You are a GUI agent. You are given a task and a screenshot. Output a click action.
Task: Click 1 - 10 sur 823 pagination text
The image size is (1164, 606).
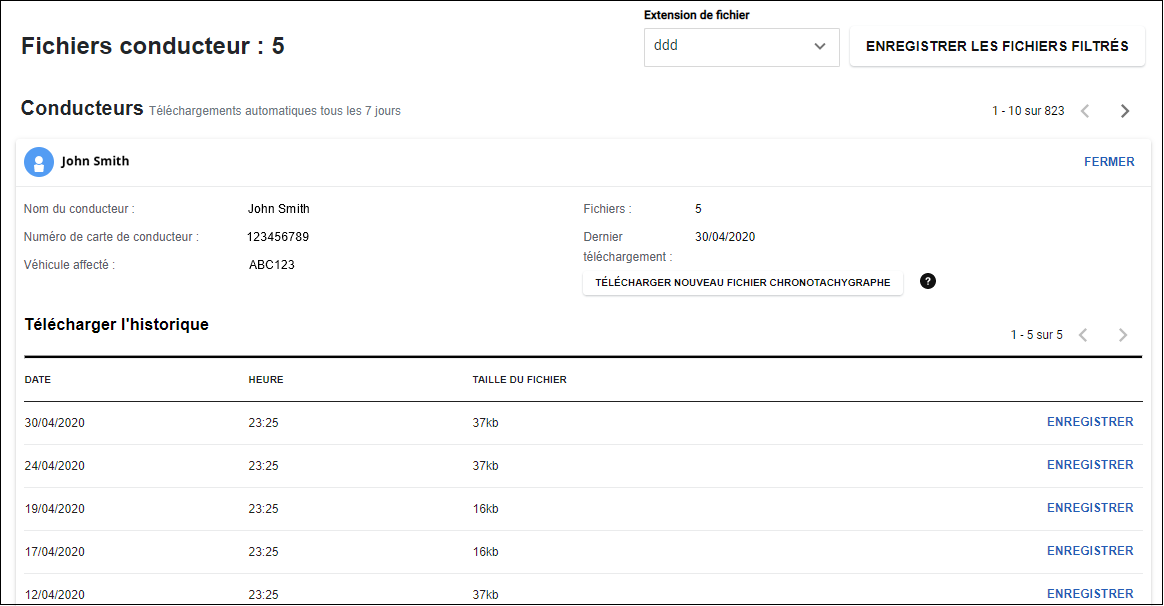(x=1028, y=111)
